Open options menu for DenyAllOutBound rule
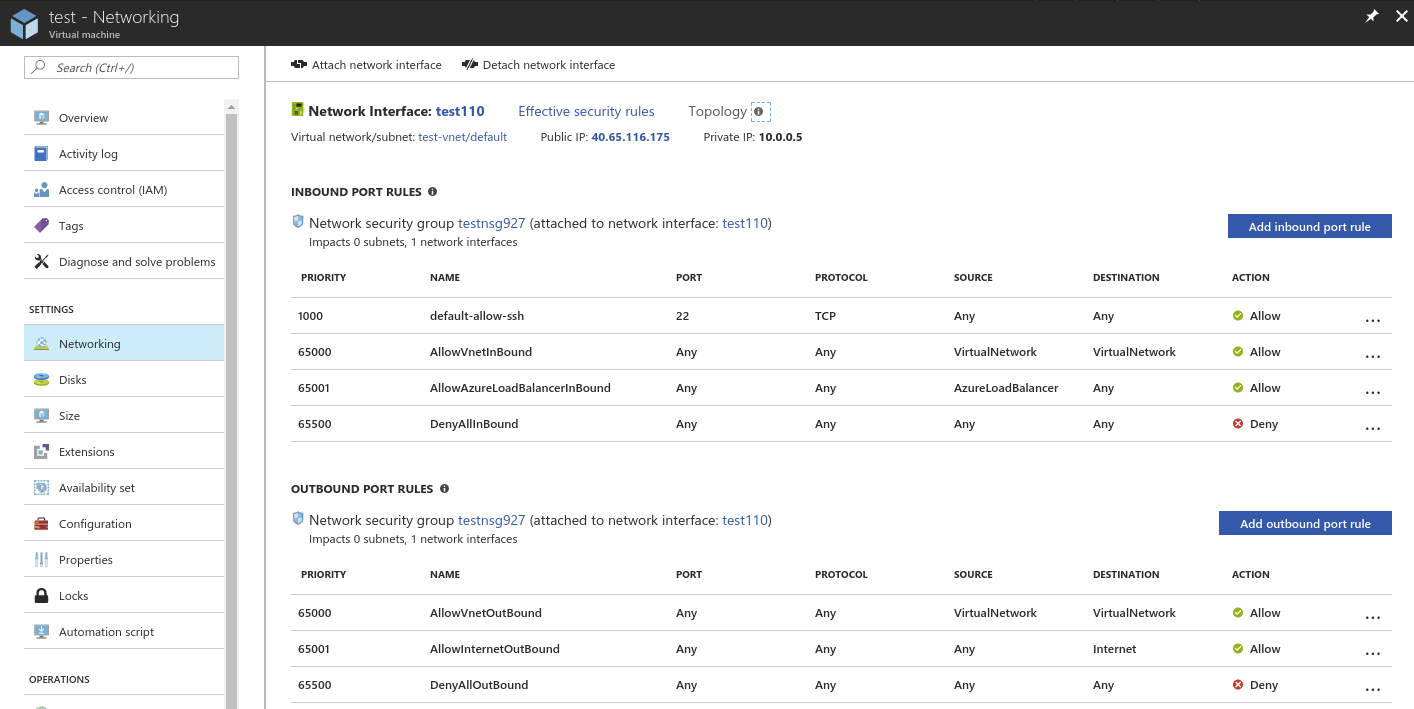Viewport: 1414px width, 709px height. 1373,687
